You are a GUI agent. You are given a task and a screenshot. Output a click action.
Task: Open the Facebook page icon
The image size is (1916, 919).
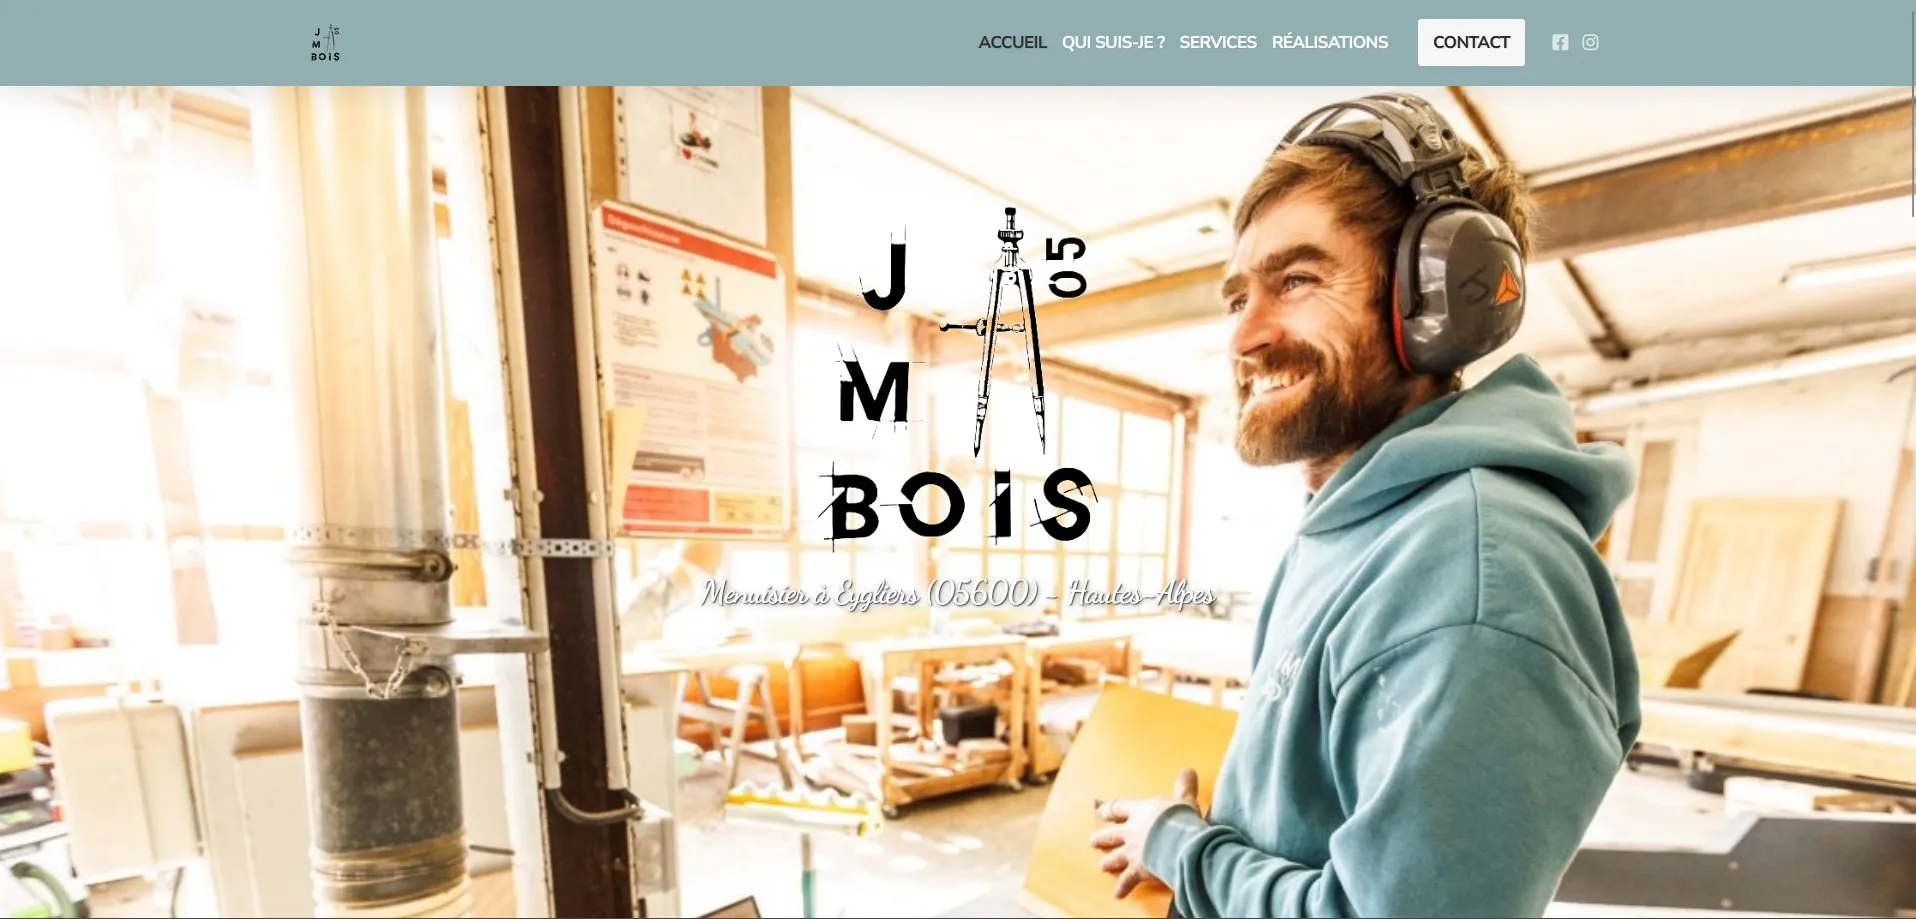(x=1560, y=42)
